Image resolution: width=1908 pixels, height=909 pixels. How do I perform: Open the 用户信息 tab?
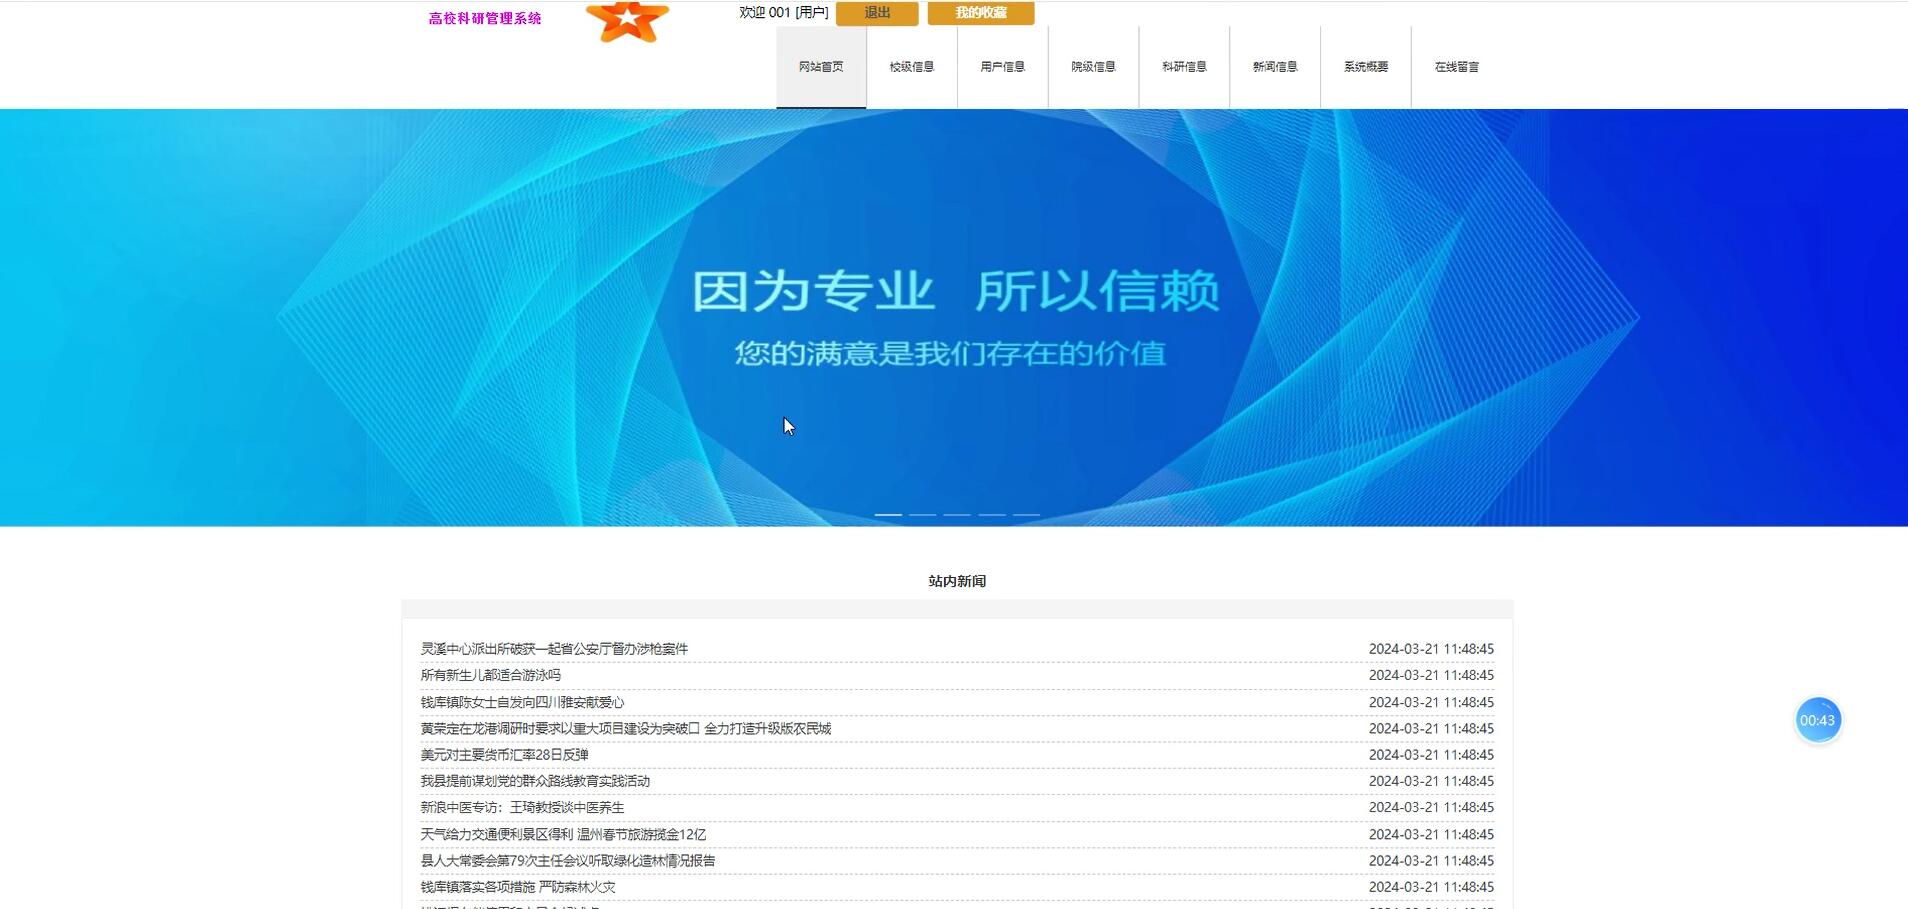(1002, 66)
